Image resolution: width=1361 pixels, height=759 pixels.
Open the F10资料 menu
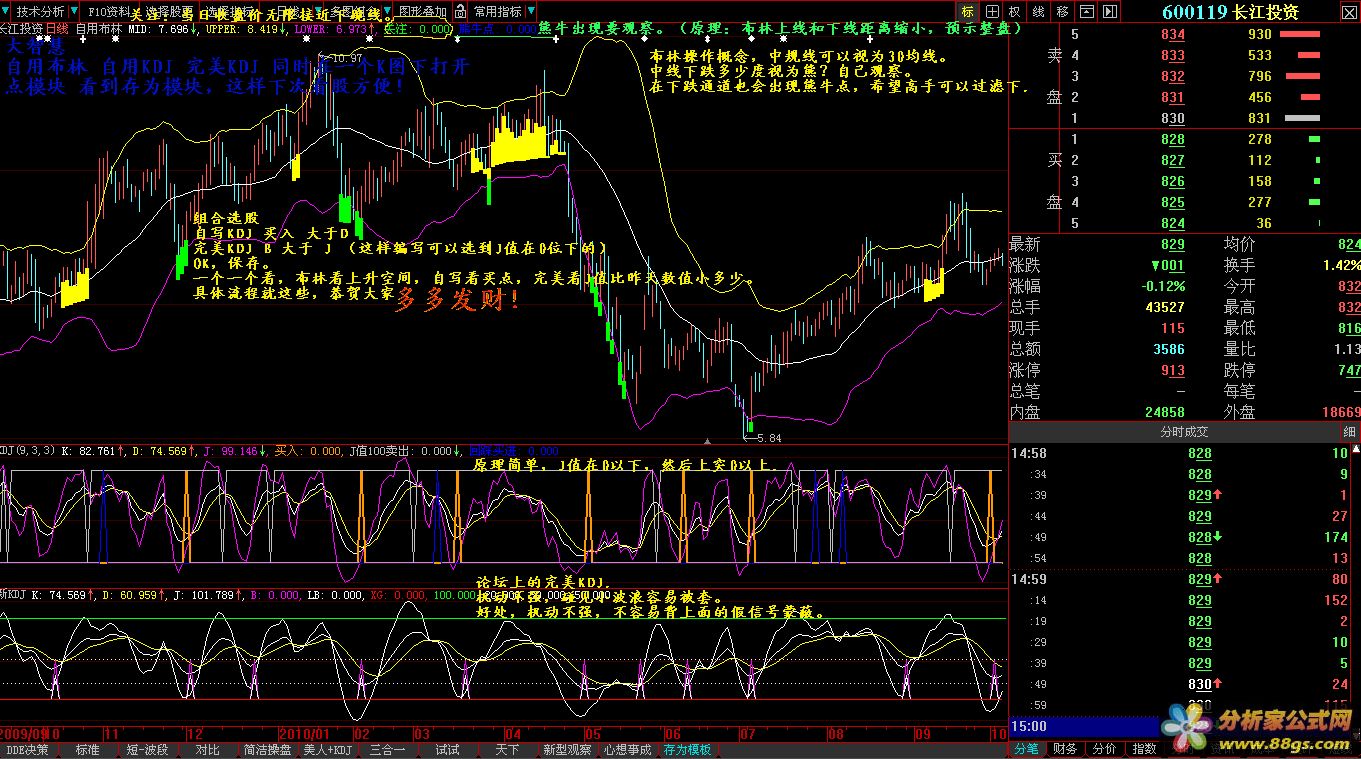click(107, 11)
